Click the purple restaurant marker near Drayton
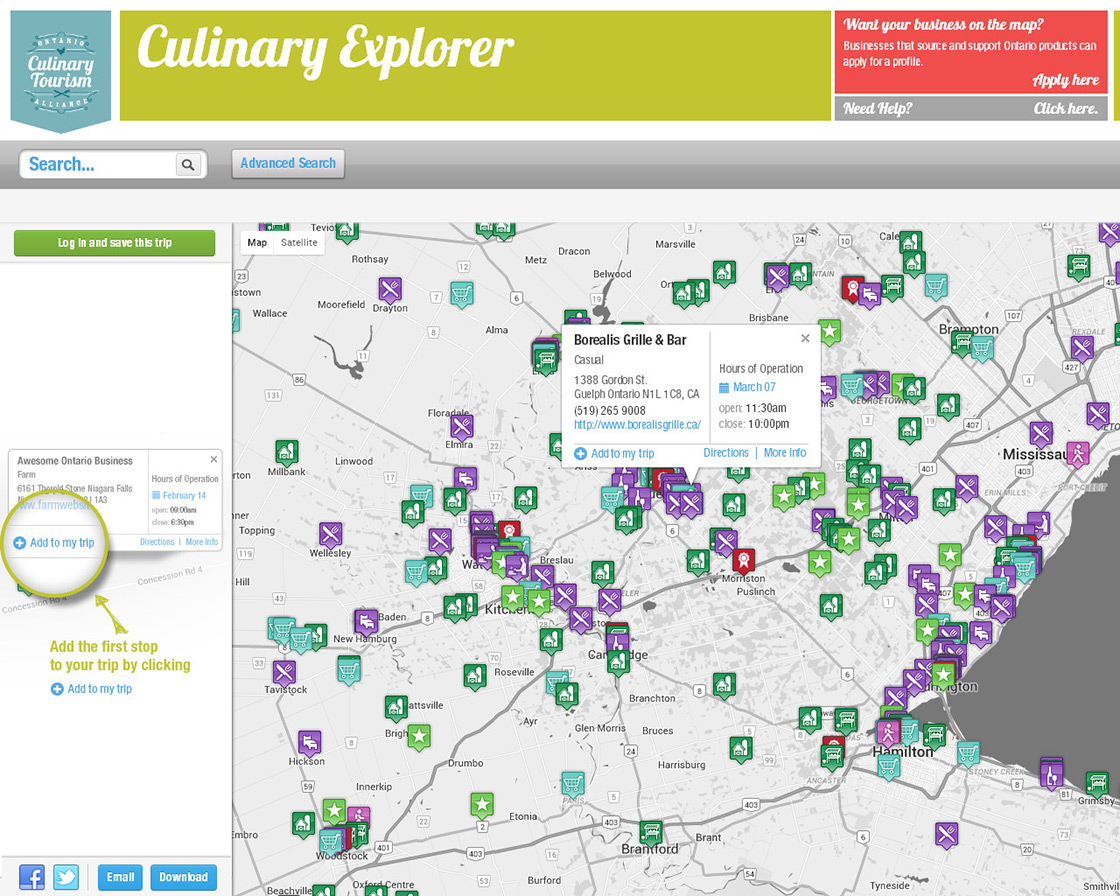Screen dimensions: 1120x896 (x=390, y=289)
